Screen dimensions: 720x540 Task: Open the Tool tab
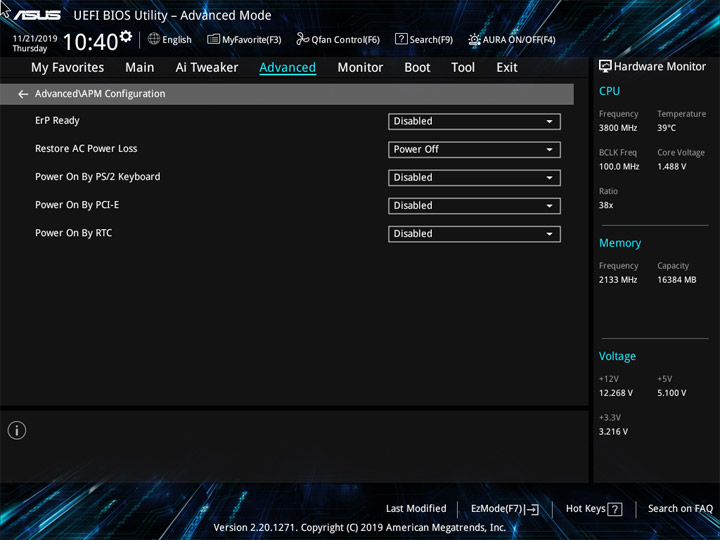[x=463, y=68]
